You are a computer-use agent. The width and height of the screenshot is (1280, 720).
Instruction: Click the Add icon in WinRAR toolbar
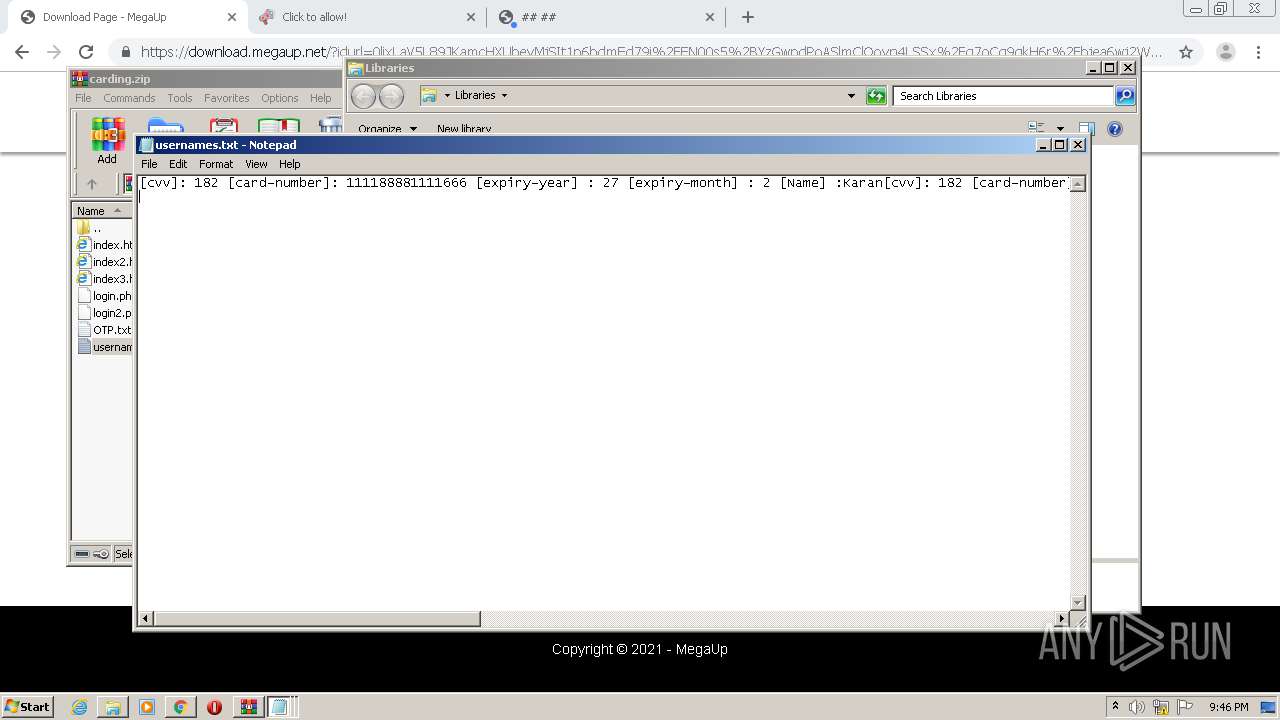pos(107,140)
